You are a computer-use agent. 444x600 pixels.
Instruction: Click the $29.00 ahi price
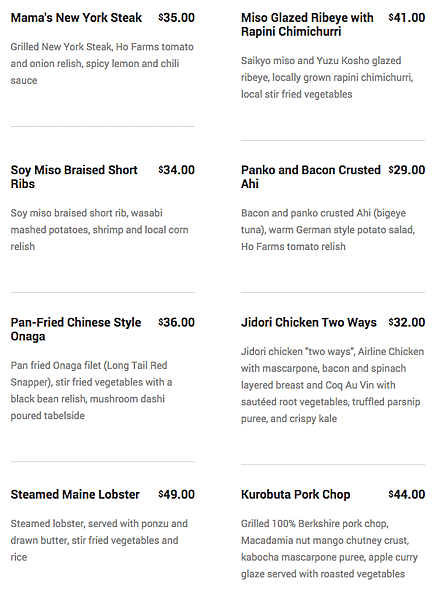(406, 170)
